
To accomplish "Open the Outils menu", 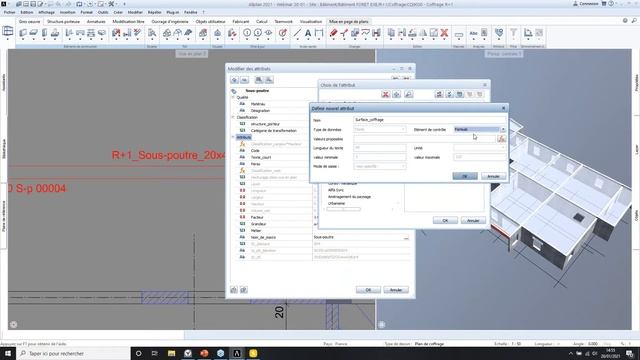I will point(103,13).
